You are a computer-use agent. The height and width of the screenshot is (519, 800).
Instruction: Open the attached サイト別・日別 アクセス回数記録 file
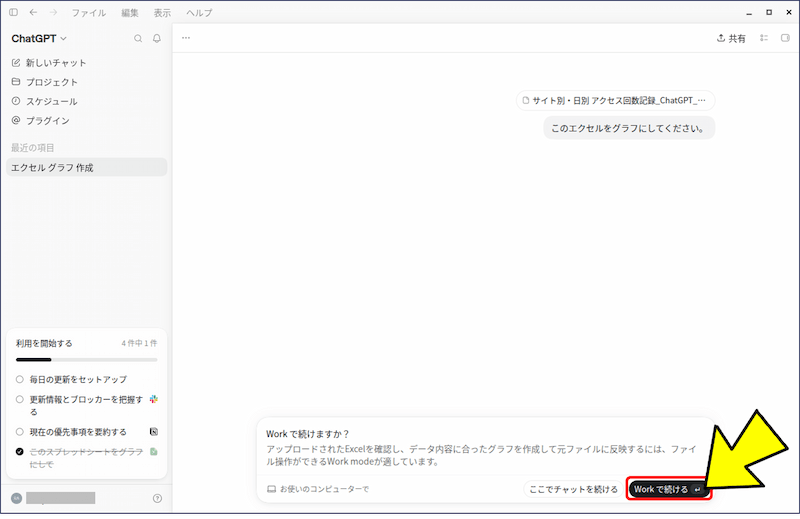coord(615,101)
